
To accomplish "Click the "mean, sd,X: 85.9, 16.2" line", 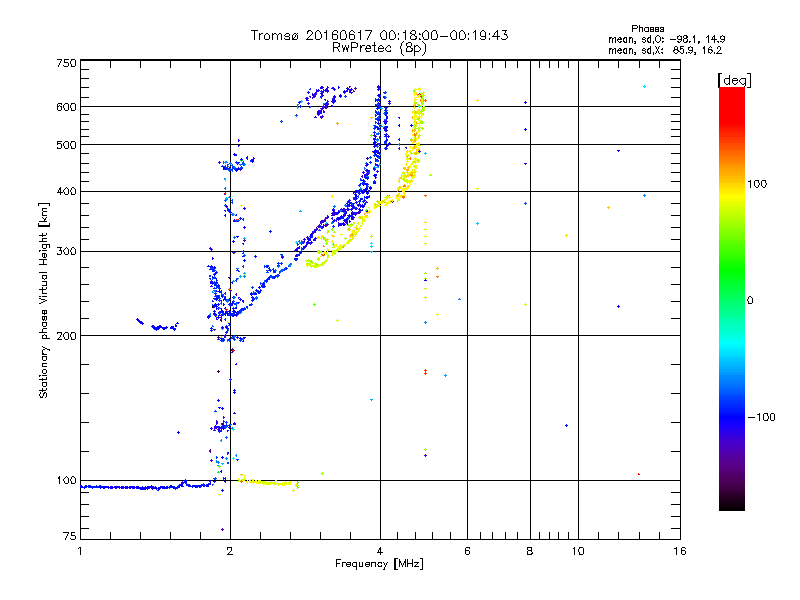I will point(665,51).
